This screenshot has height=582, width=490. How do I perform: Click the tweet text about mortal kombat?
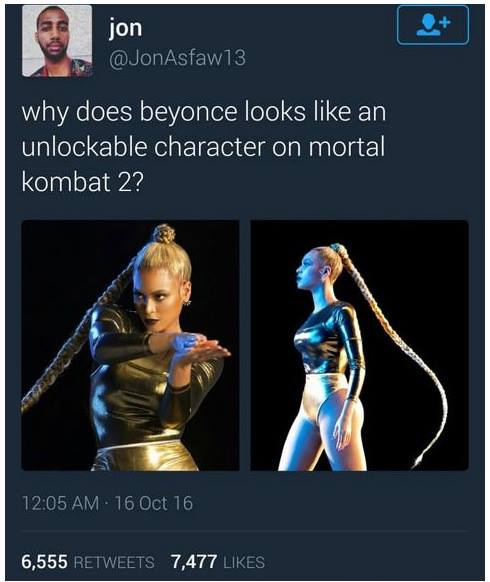click(x=204, y=147)
